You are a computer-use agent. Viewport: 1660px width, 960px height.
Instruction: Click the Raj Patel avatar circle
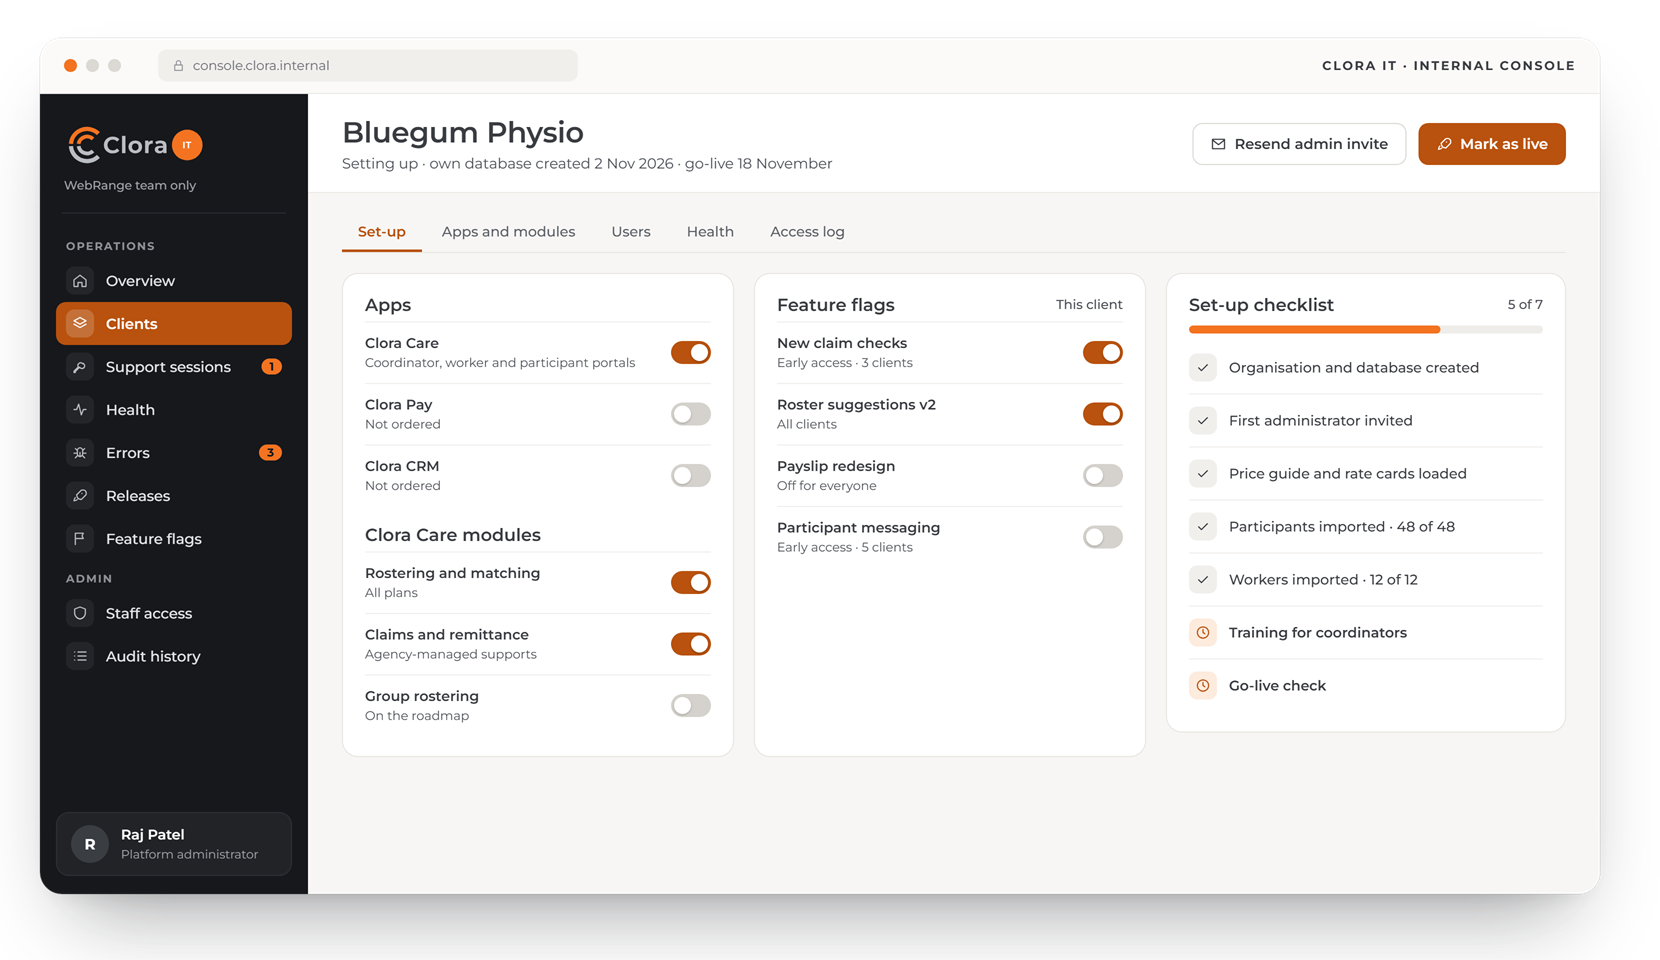[x=90, y=844]
